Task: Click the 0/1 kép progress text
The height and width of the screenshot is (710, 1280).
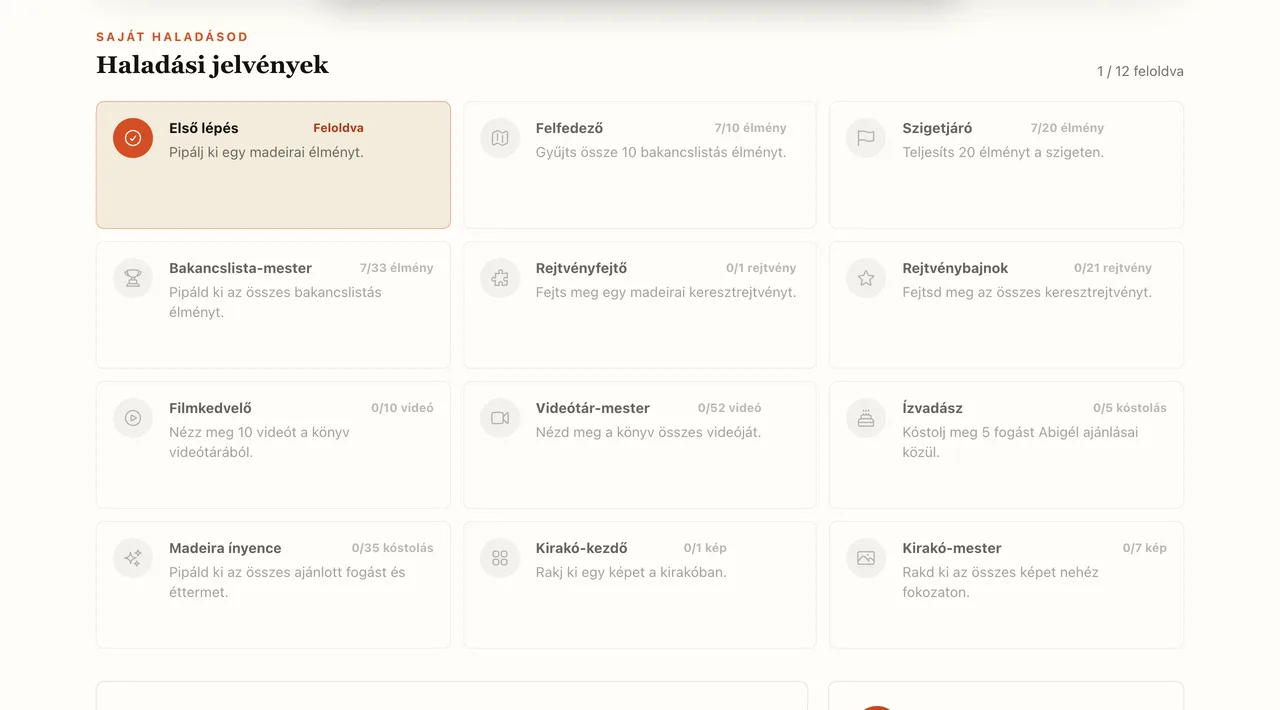Action: pos(705,548)
